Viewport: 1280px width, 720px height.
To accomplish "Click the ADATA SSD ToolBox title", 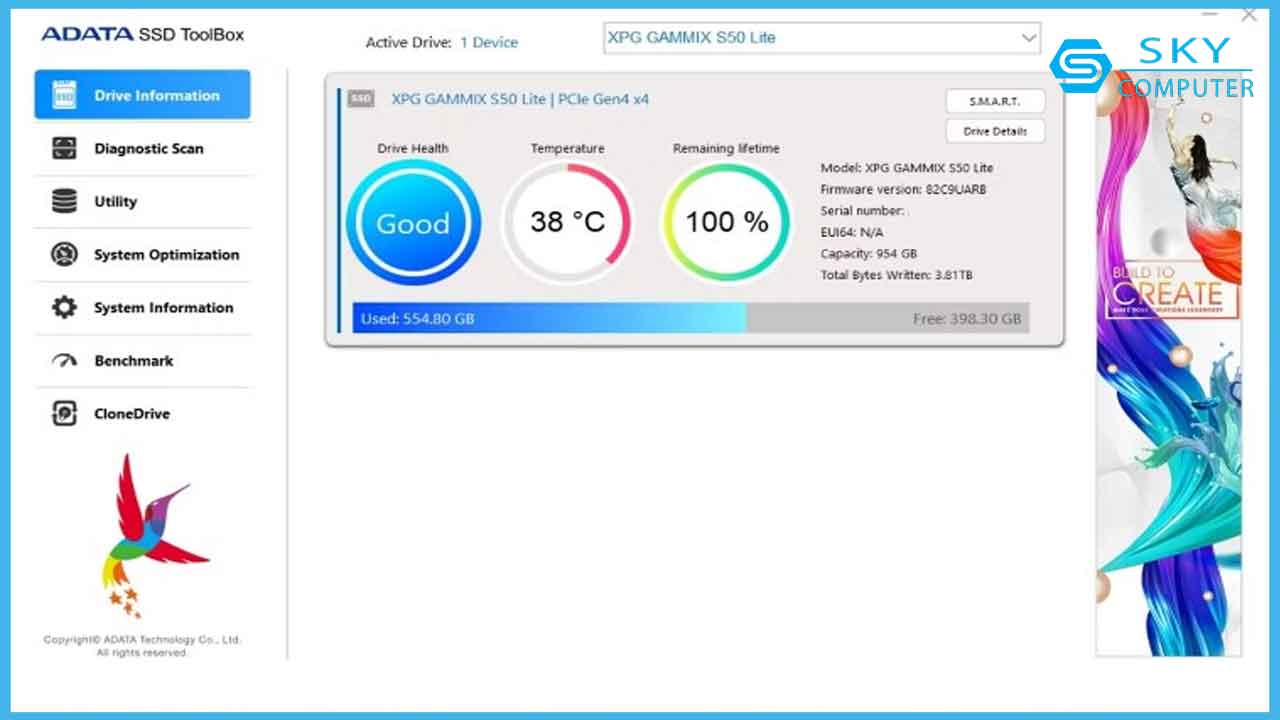I will click(x=142, y=34).
